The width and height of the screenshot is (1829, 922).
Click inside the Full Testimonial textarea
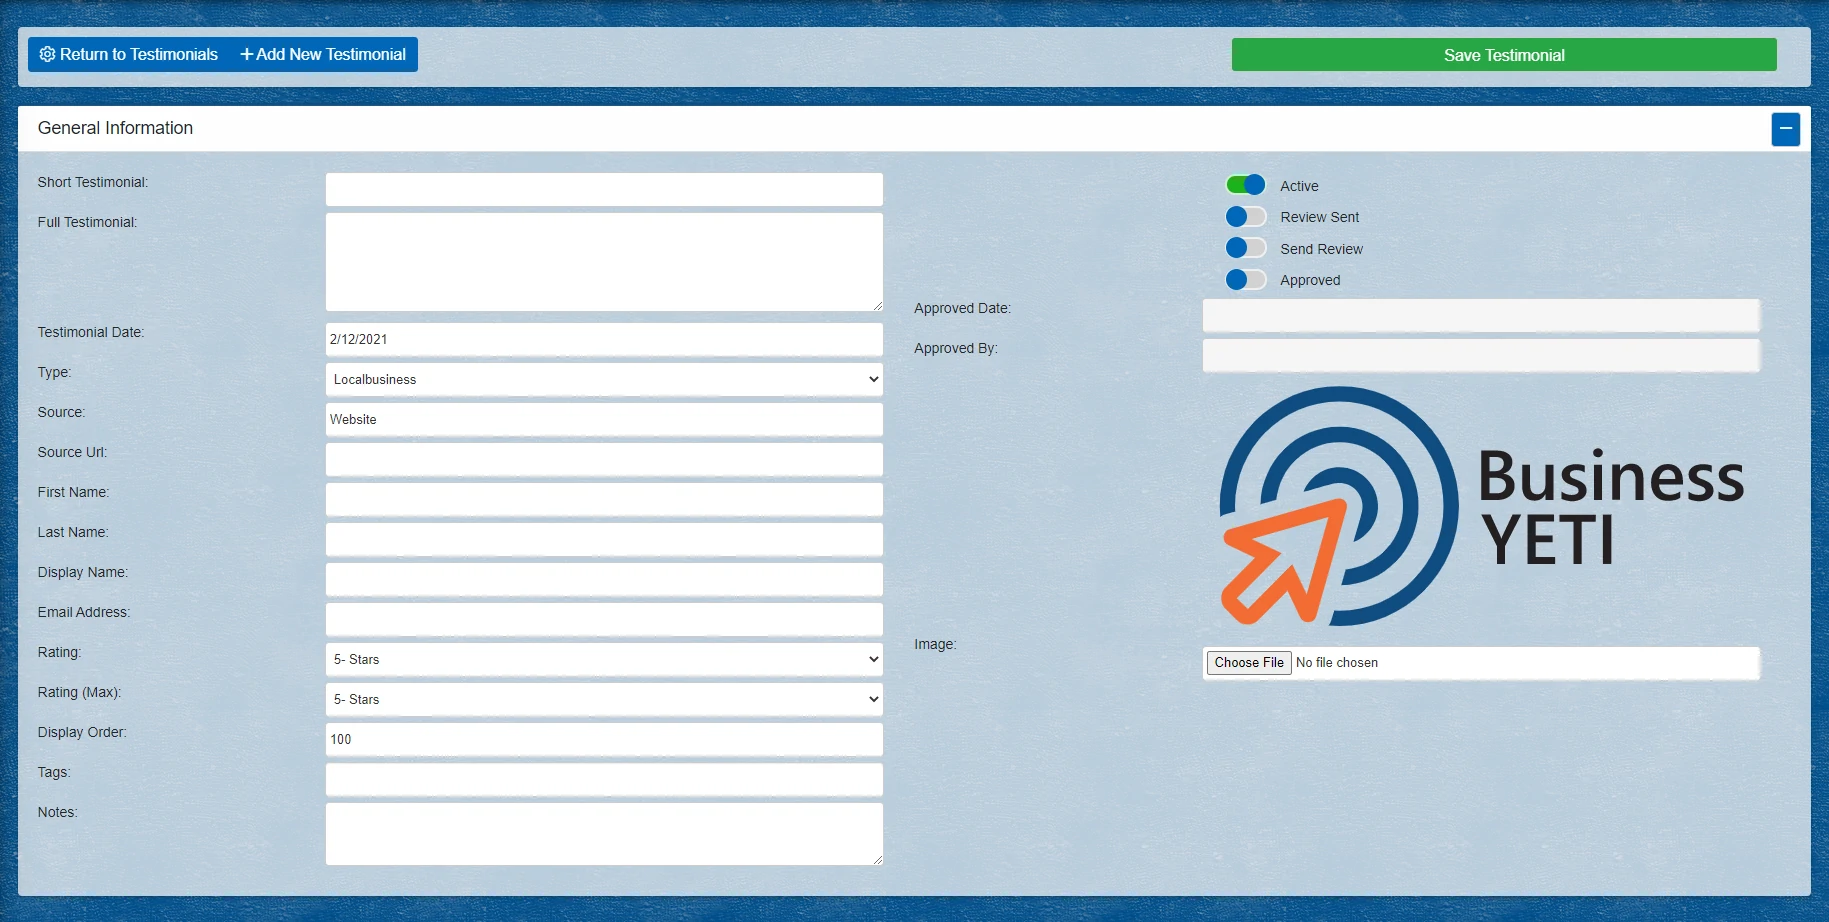[604, 262]
